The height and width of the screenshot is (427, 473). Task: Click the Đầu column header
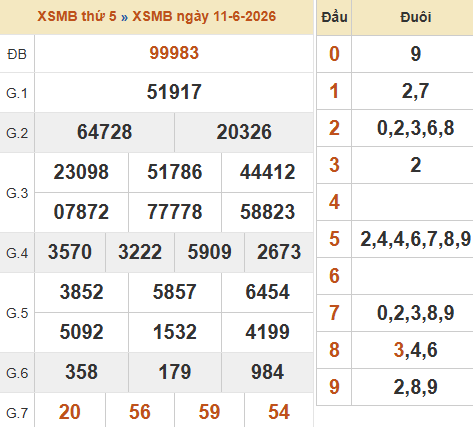coord(334,17)
